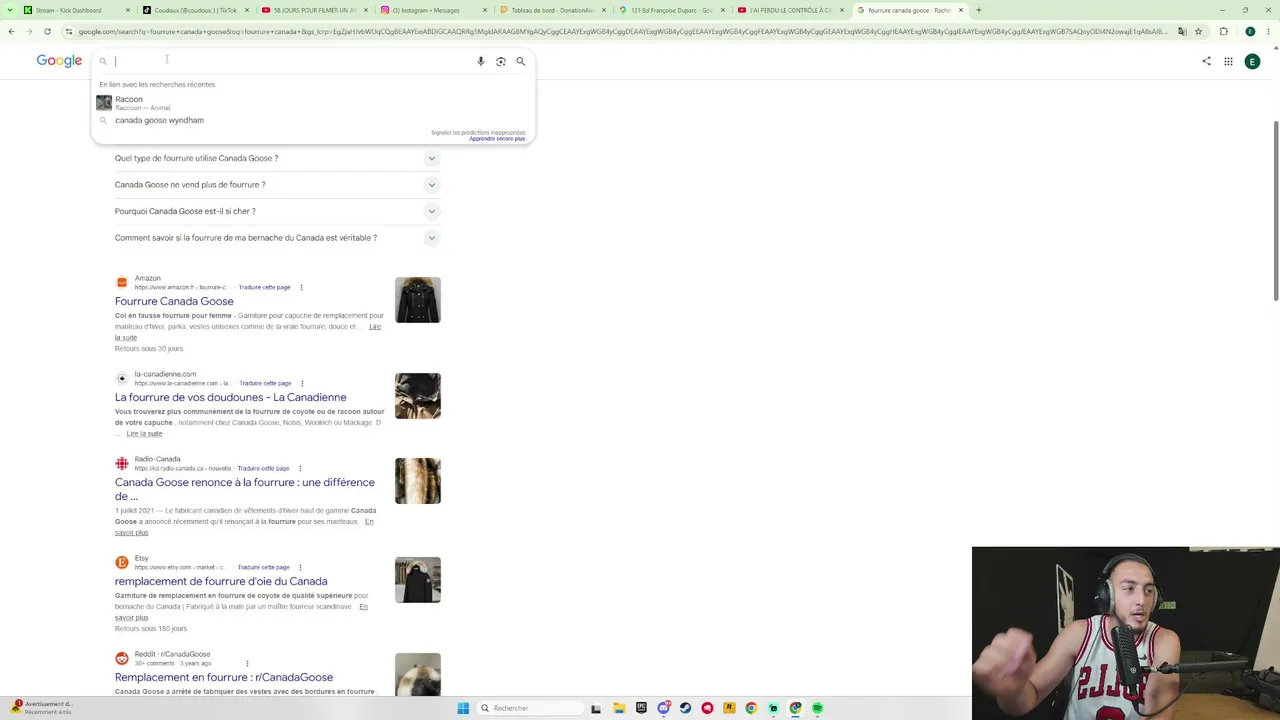Open the Amazon result jacket thumbnail
This screenshot has height=720, width=1280.
(418, 300)
